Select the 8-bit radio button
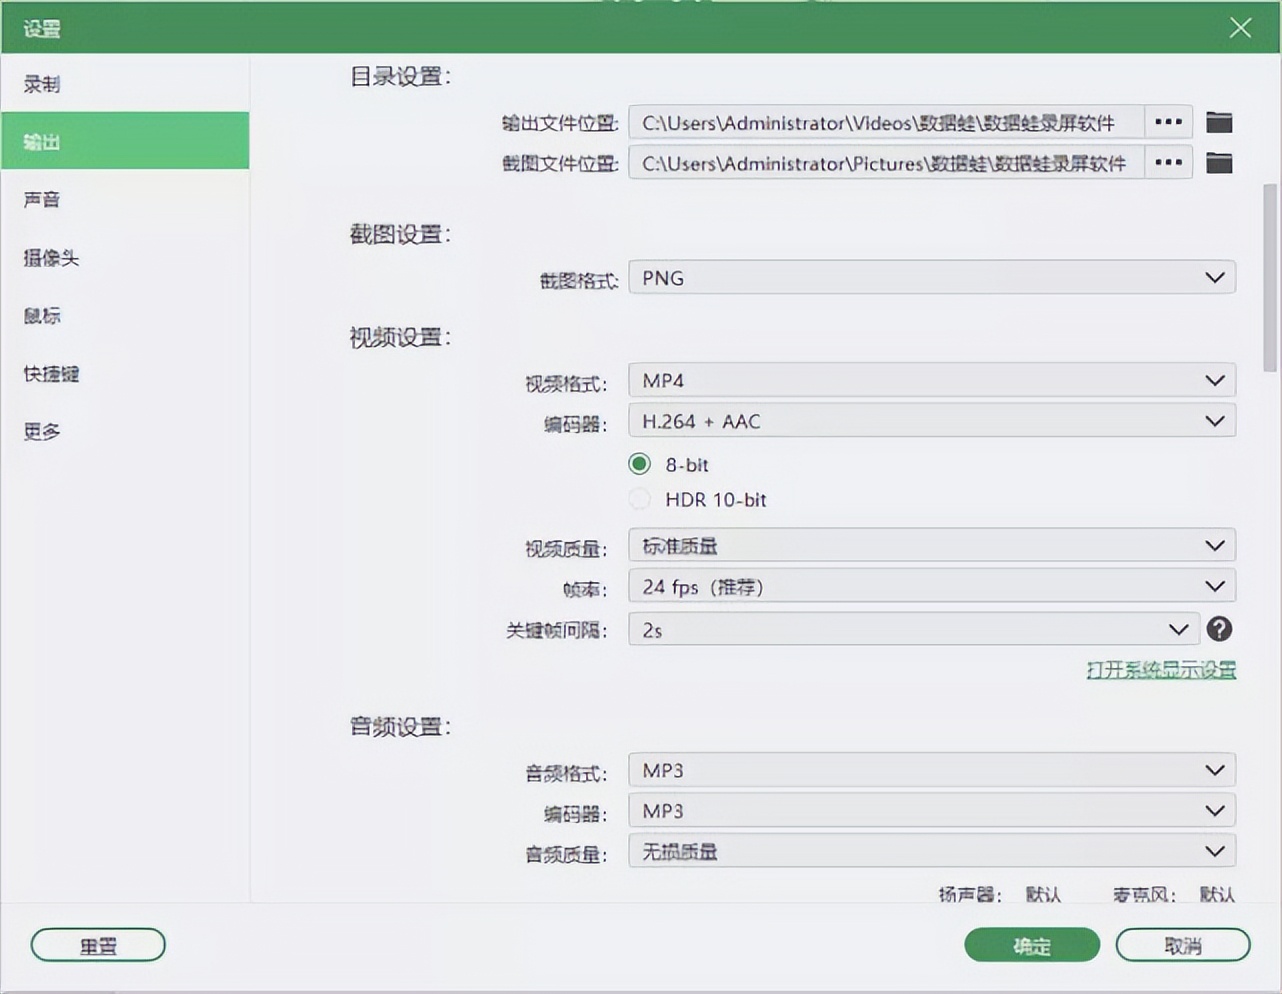 (x=639, y=463)
